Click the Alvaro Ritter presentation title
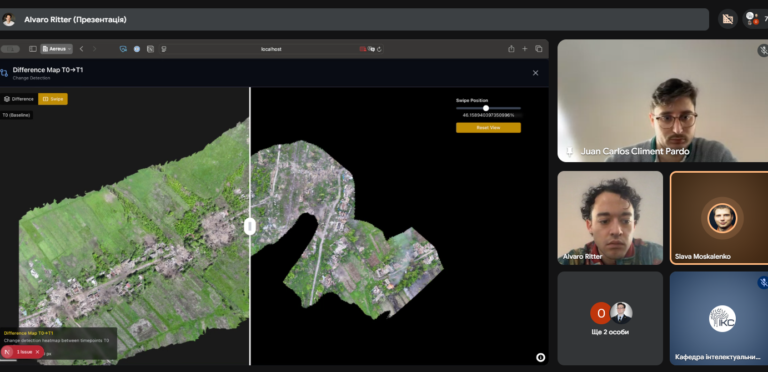Screen dimensions: 768x372 pyautogui.click(x=75, y=20)
